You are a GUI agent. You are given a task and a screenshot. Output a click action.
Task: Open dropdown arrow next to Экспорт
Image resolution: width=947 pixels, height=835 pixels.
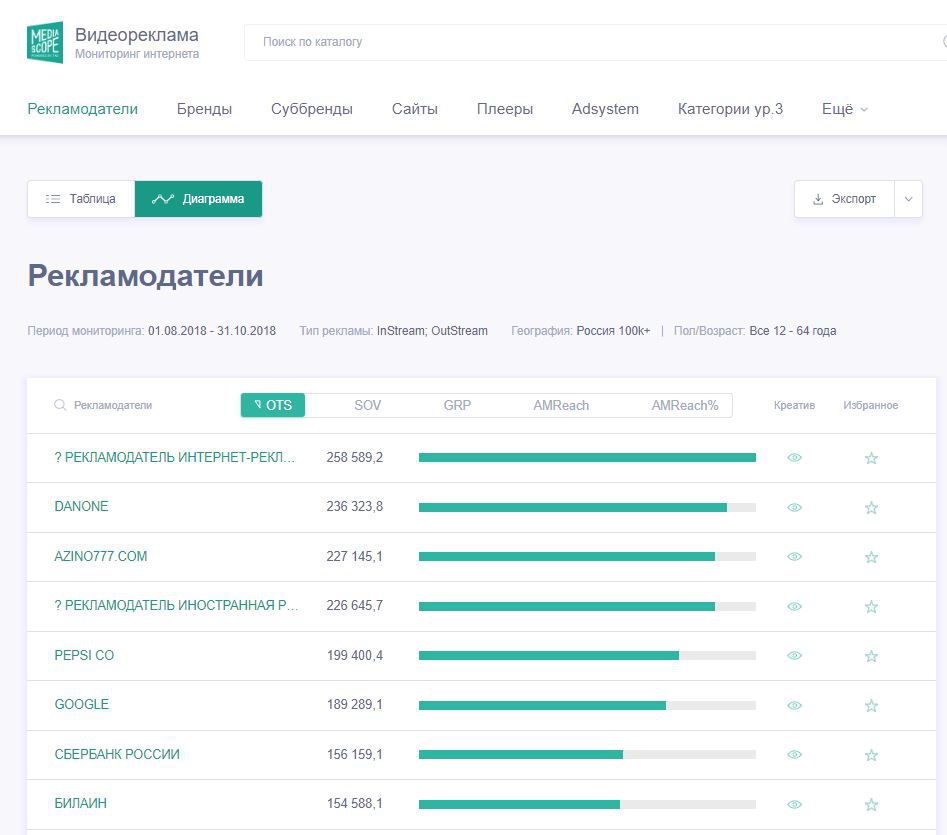tap(908, 199)
